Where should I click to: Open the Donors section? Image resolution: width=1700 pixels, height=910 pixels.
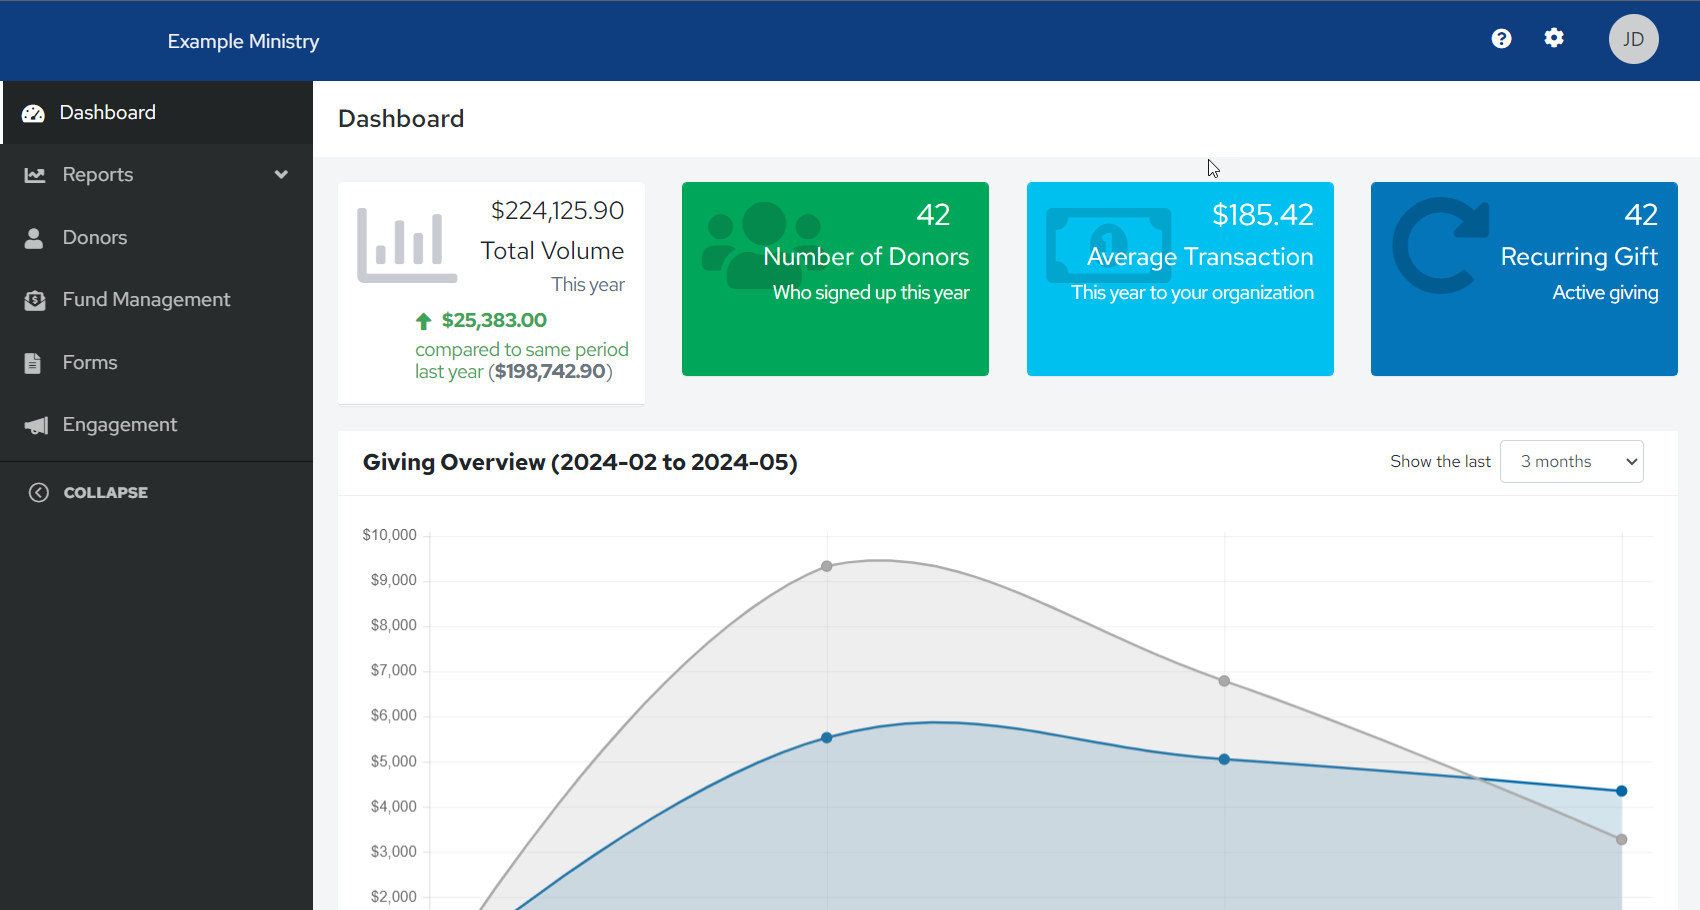[95, 237]
